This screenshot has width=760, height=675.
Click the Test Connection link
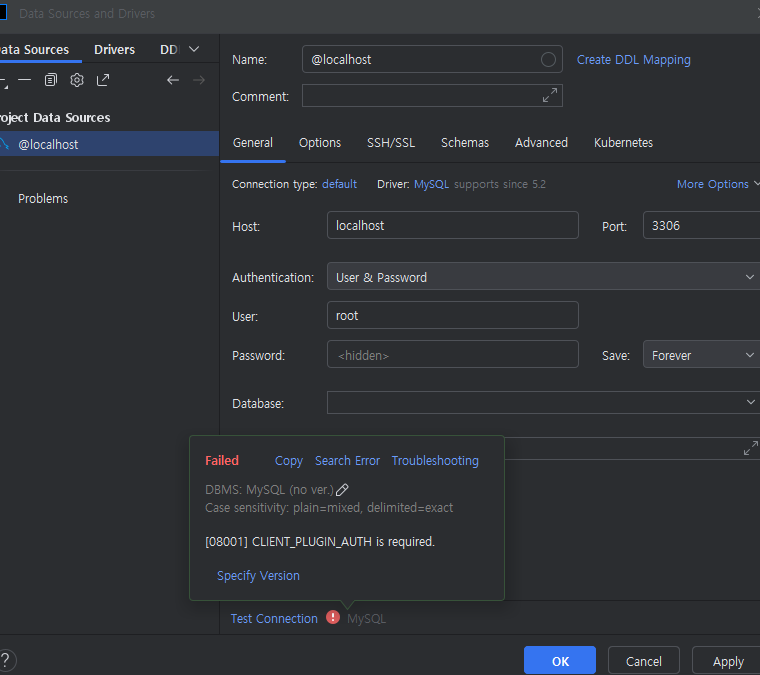pos(274,619)
